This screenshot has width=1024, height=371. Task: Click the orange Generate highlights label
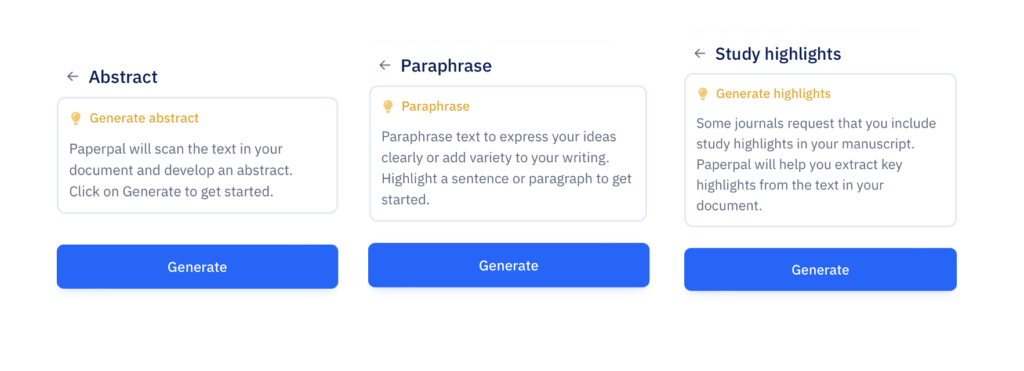[773, 94]
